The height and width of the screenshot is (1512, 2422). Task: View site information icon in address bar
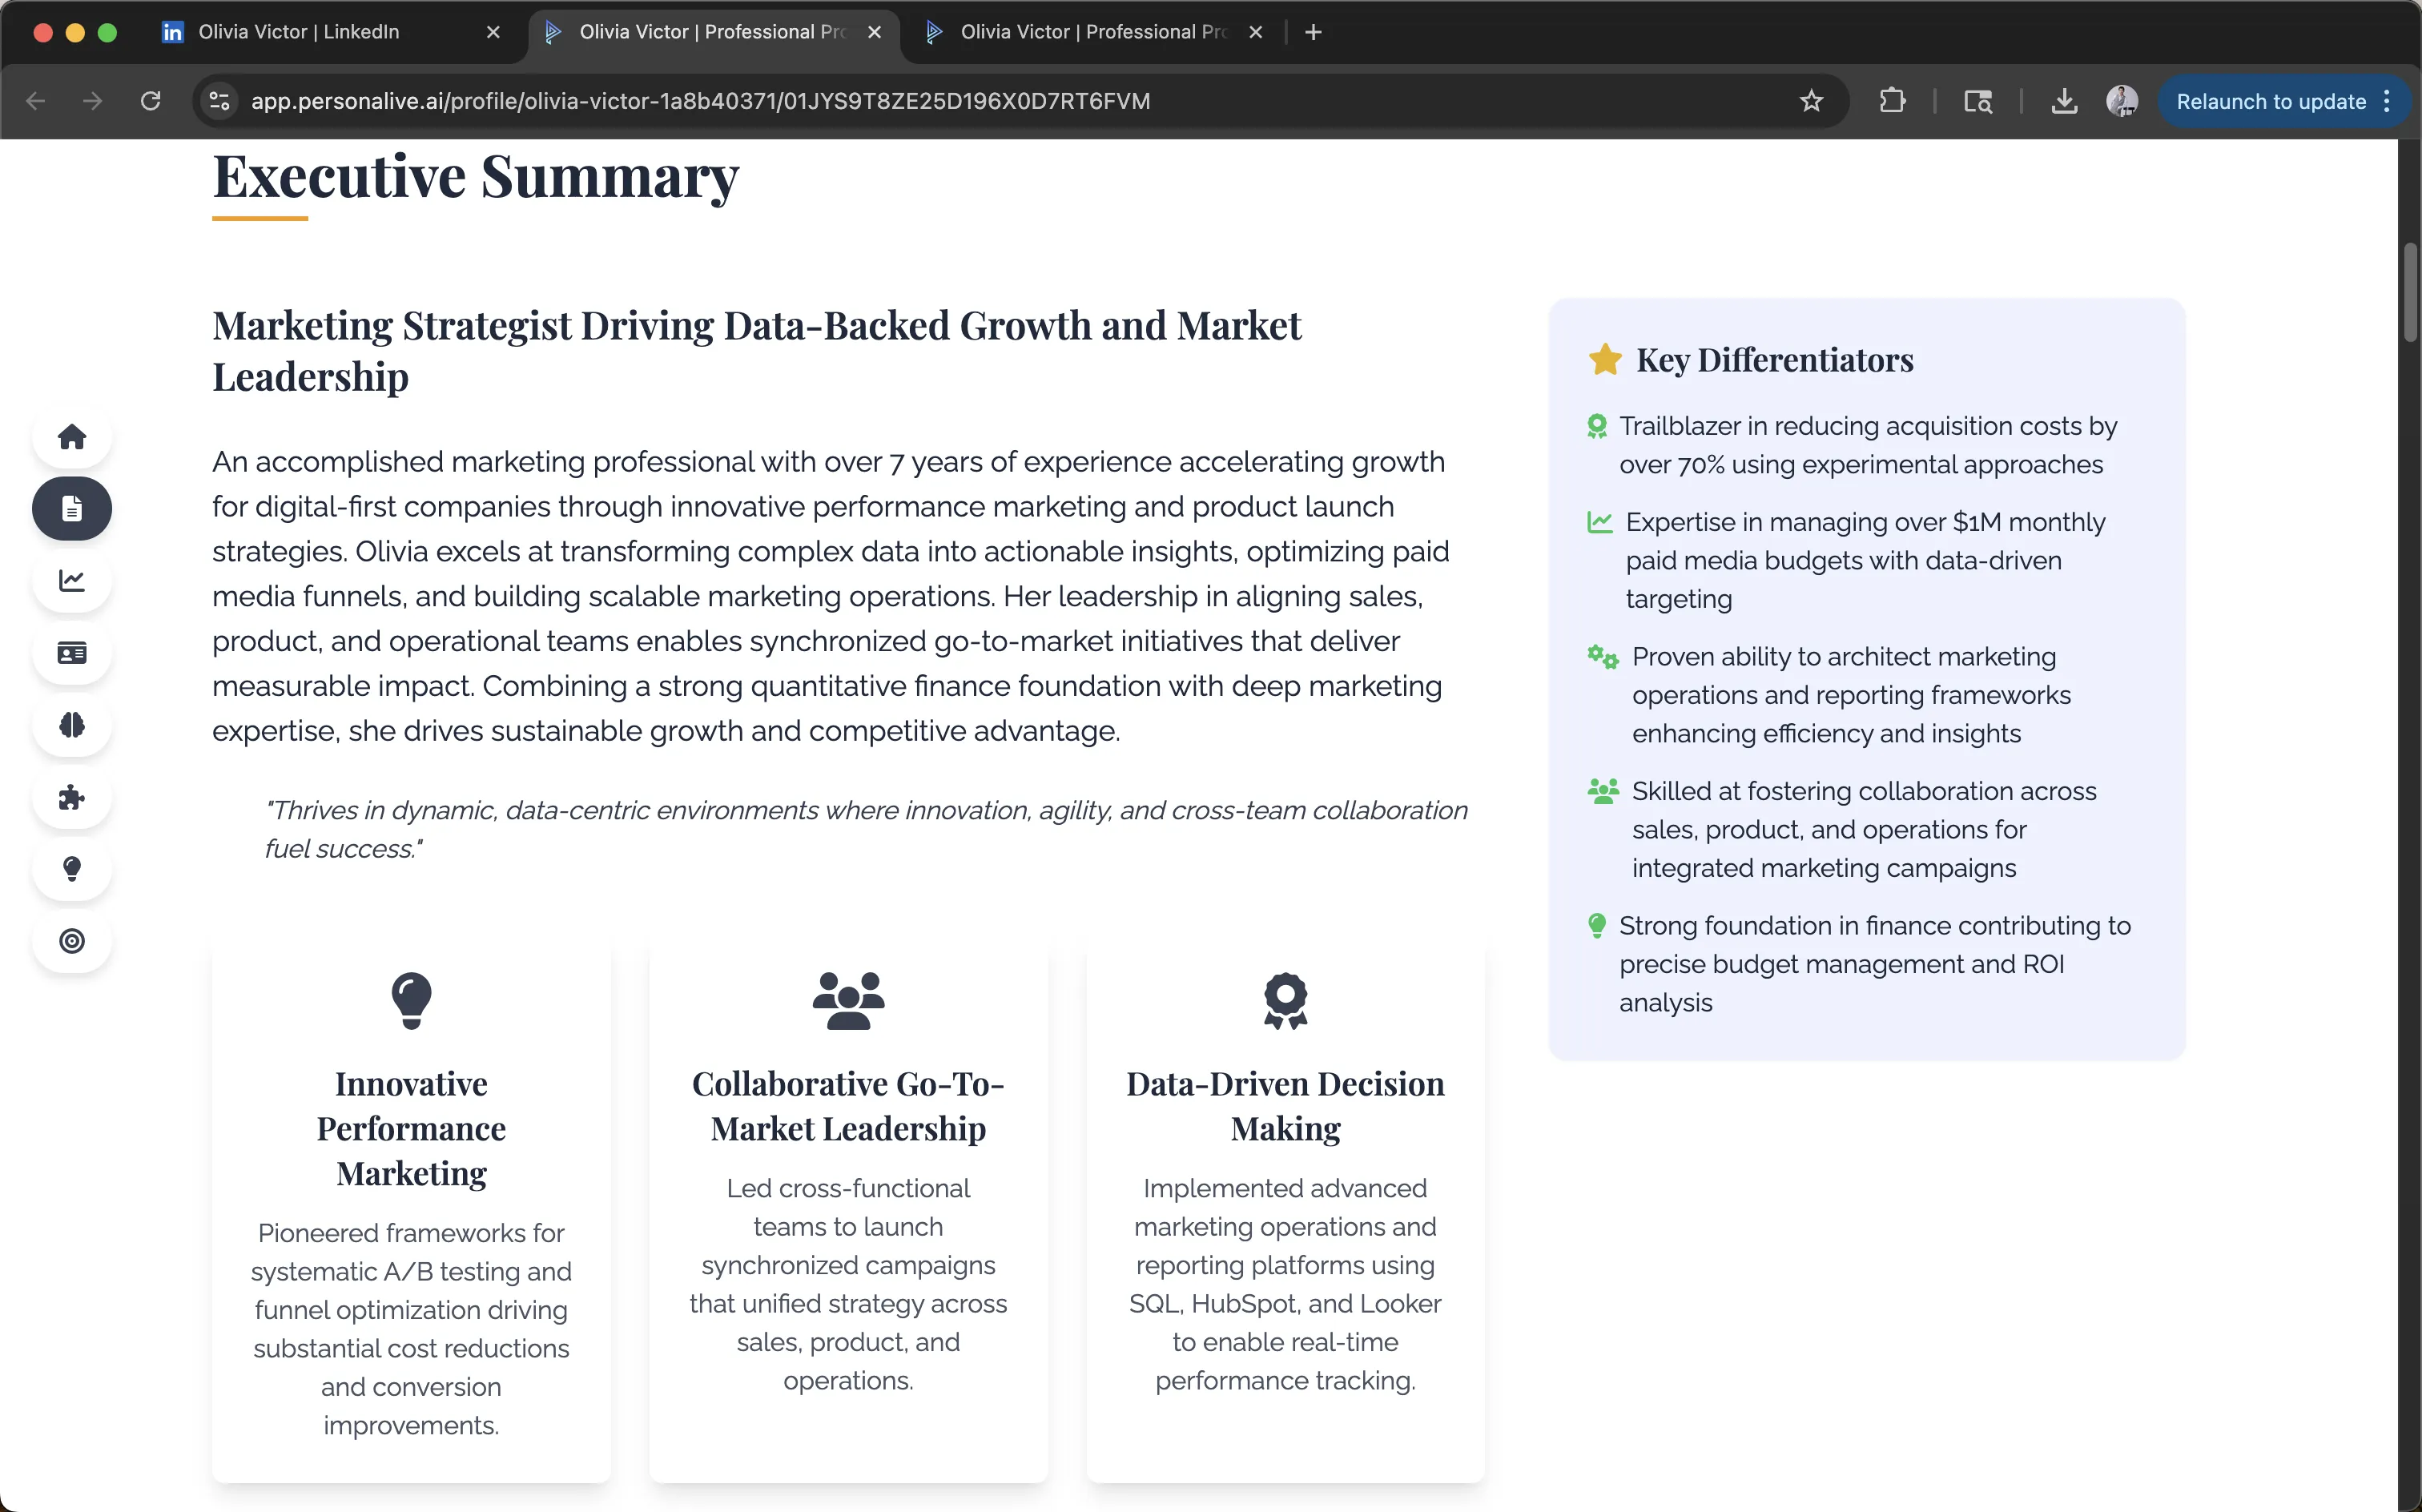pyautogui.click(x=219, y=101)
